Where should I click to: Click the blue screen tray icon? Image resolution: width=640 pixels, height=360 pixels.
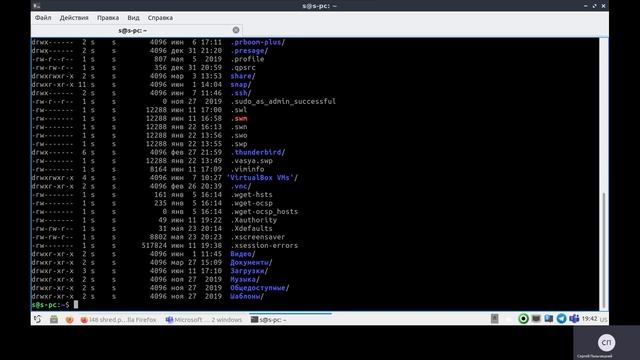point(549,319)
